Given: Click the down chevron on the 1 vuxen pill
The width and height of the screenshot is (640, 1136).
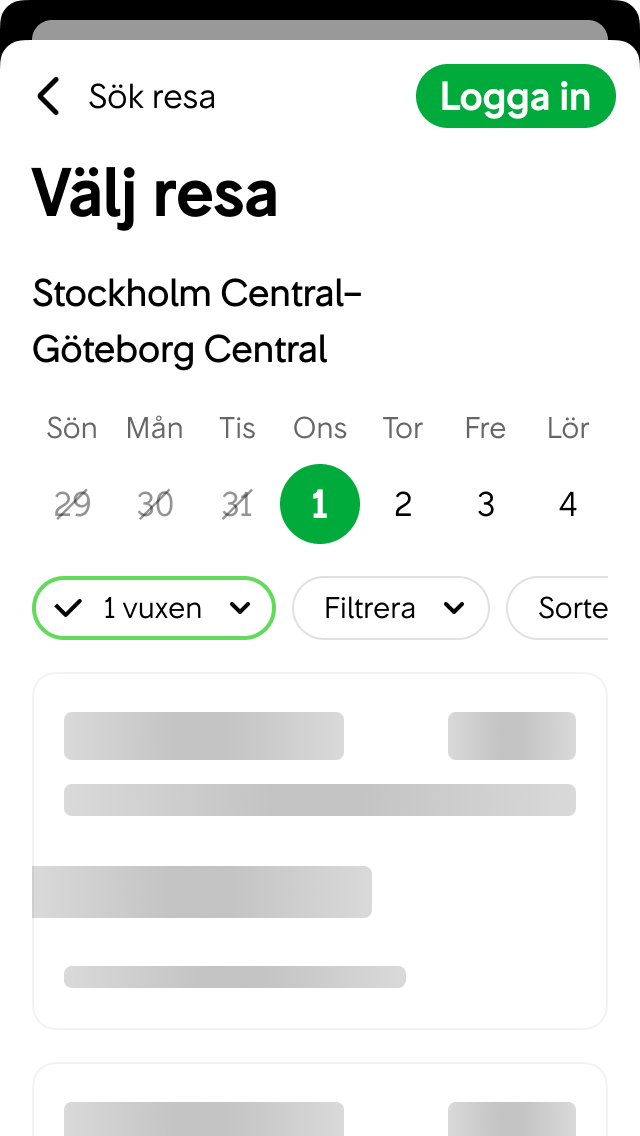Looking at the screenshot, I should point(239,608).
